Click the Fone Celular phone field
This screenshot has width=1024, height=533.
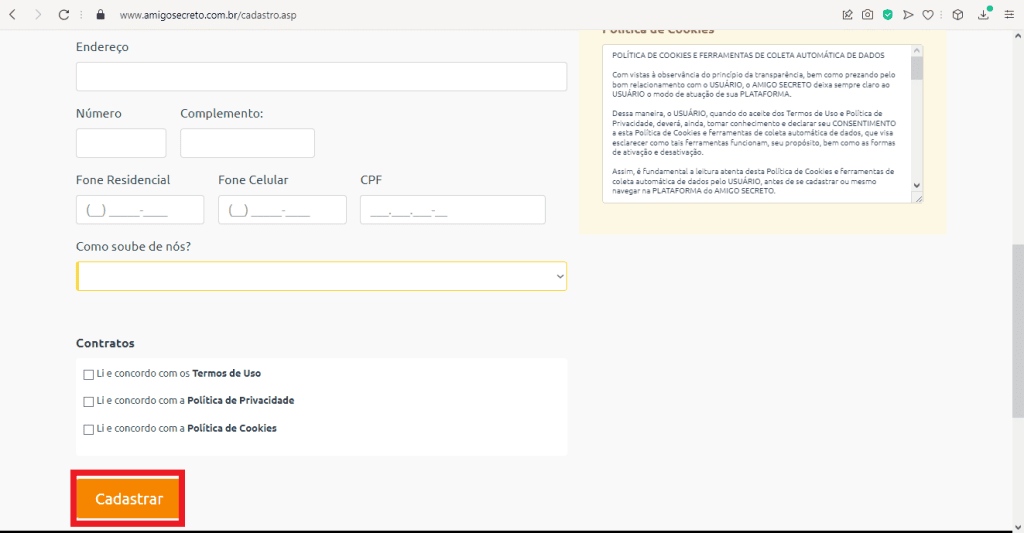282,210
